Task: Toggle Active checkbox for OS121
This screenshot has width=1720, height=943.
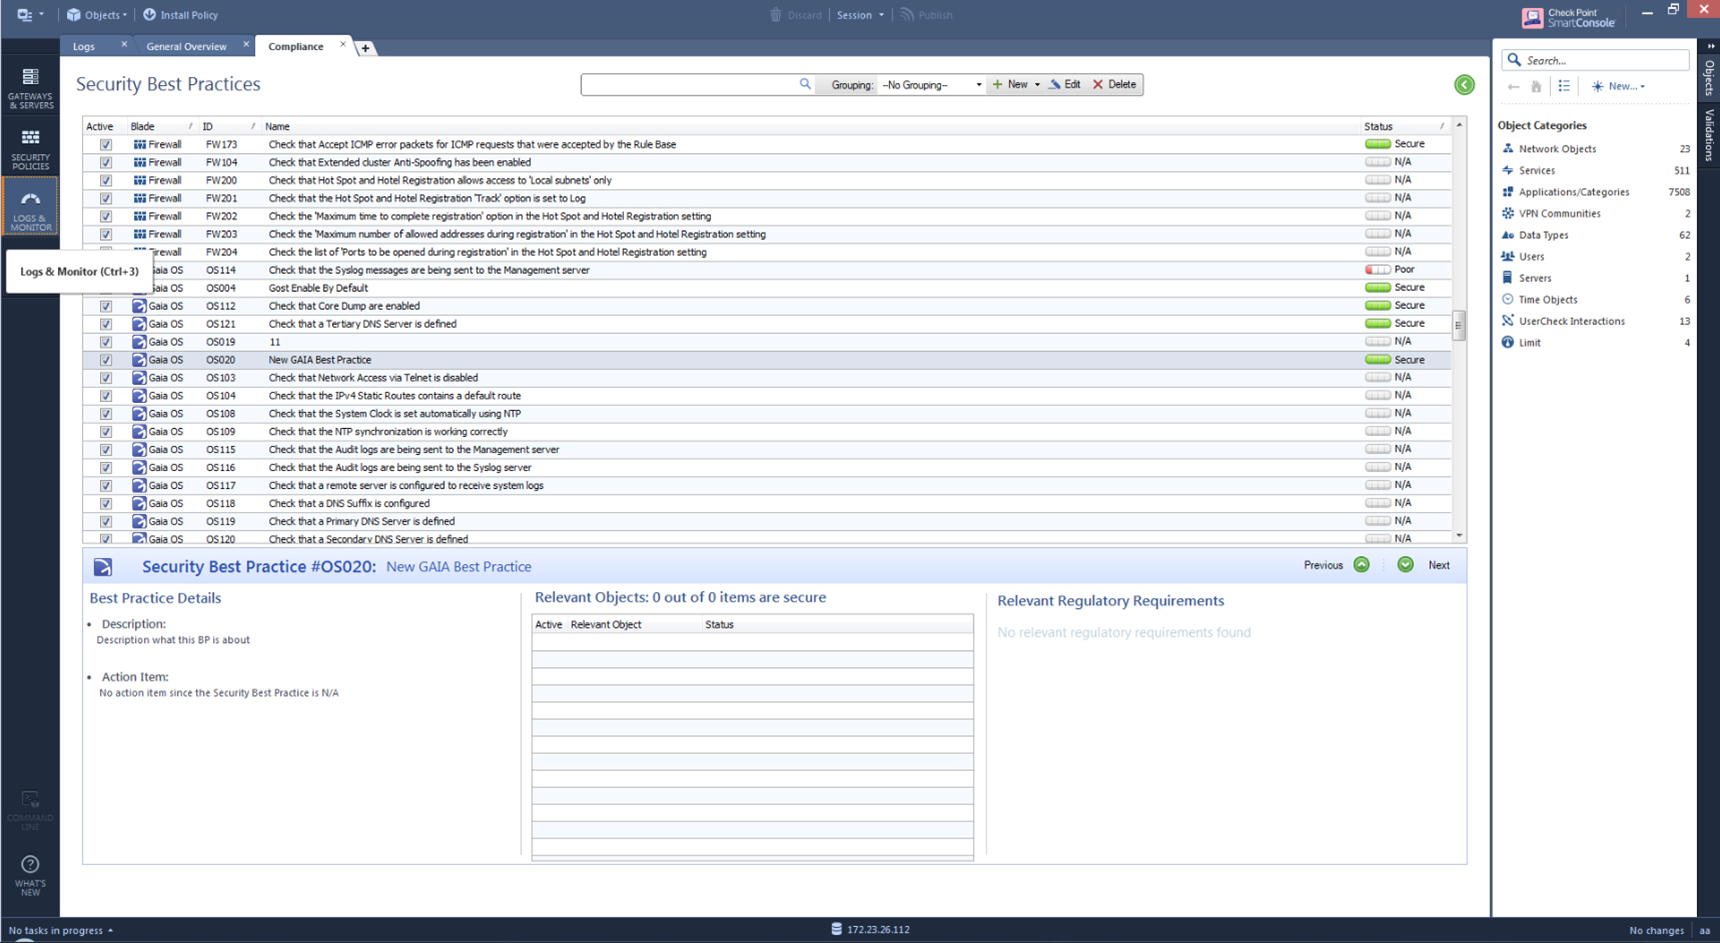Action: click(x=106, y=325)
